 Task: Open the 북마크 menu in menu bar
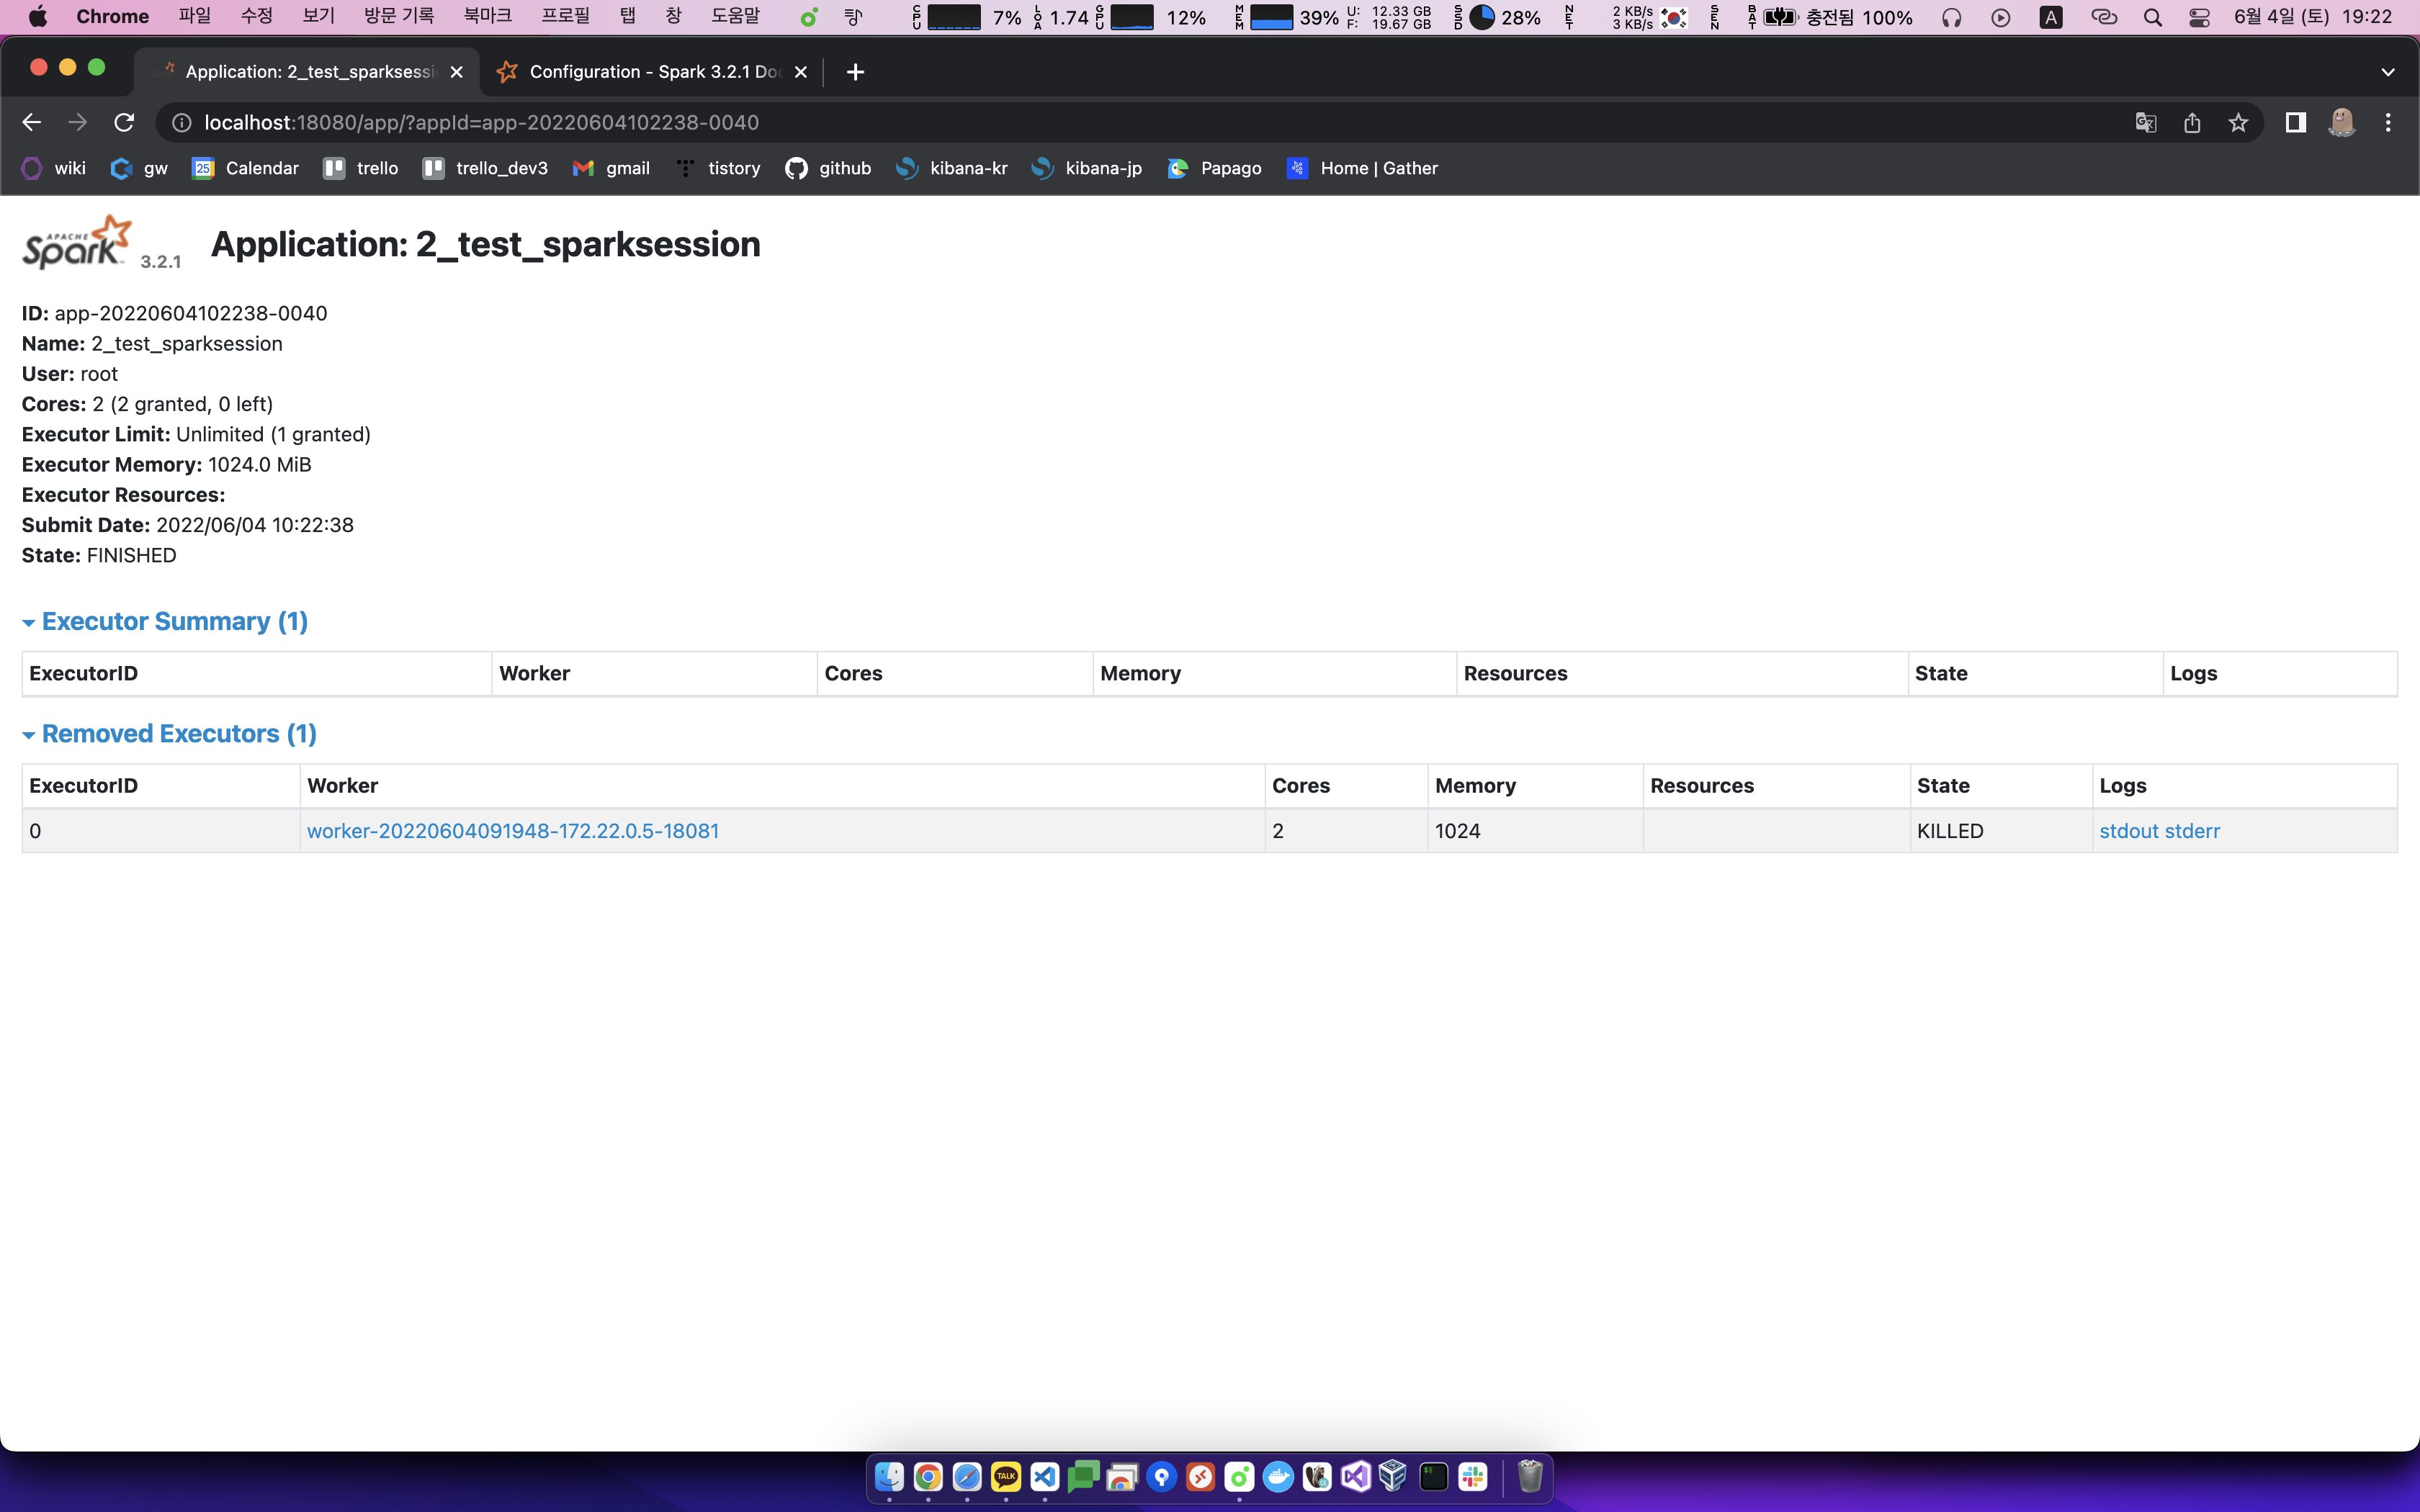[487, 17]
